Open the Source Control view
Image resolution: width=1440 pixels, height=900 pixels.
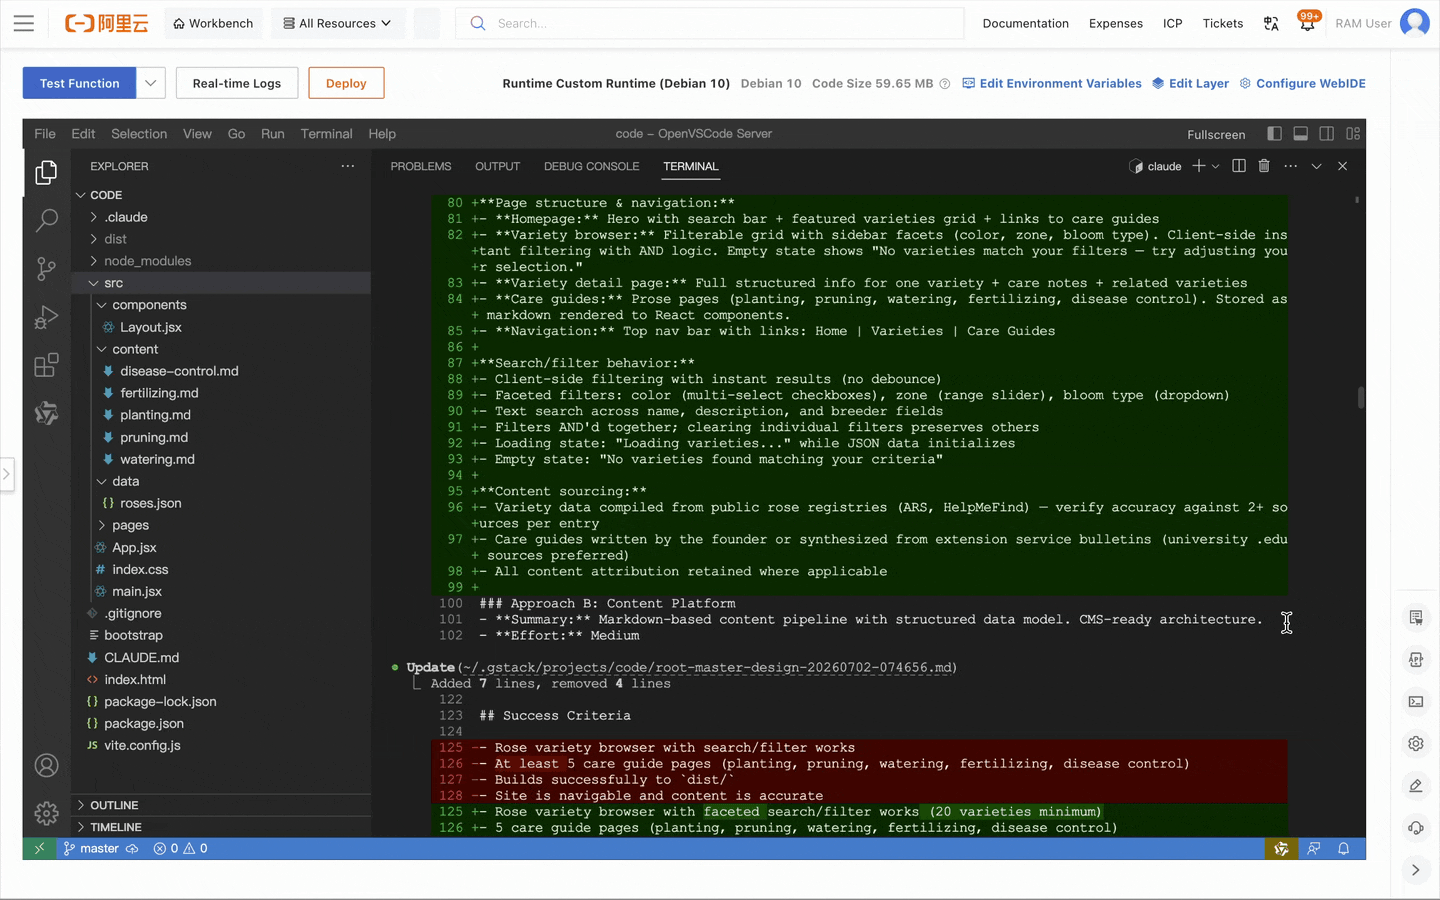click(x=46, y=268)
